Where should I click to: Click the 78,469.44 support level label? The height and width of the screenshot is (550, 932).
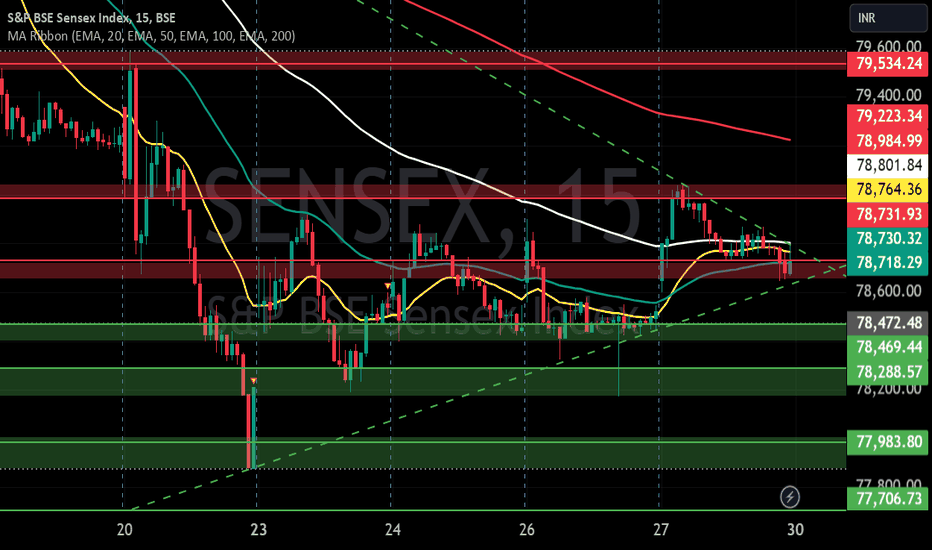click(x=887, y=347)
